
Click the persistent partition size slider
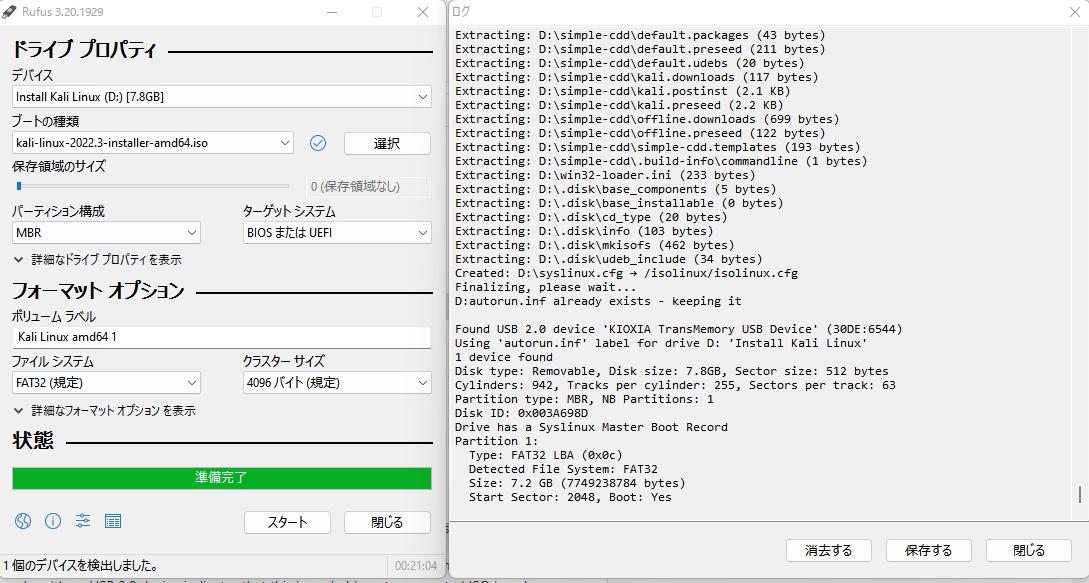(151, 186)
